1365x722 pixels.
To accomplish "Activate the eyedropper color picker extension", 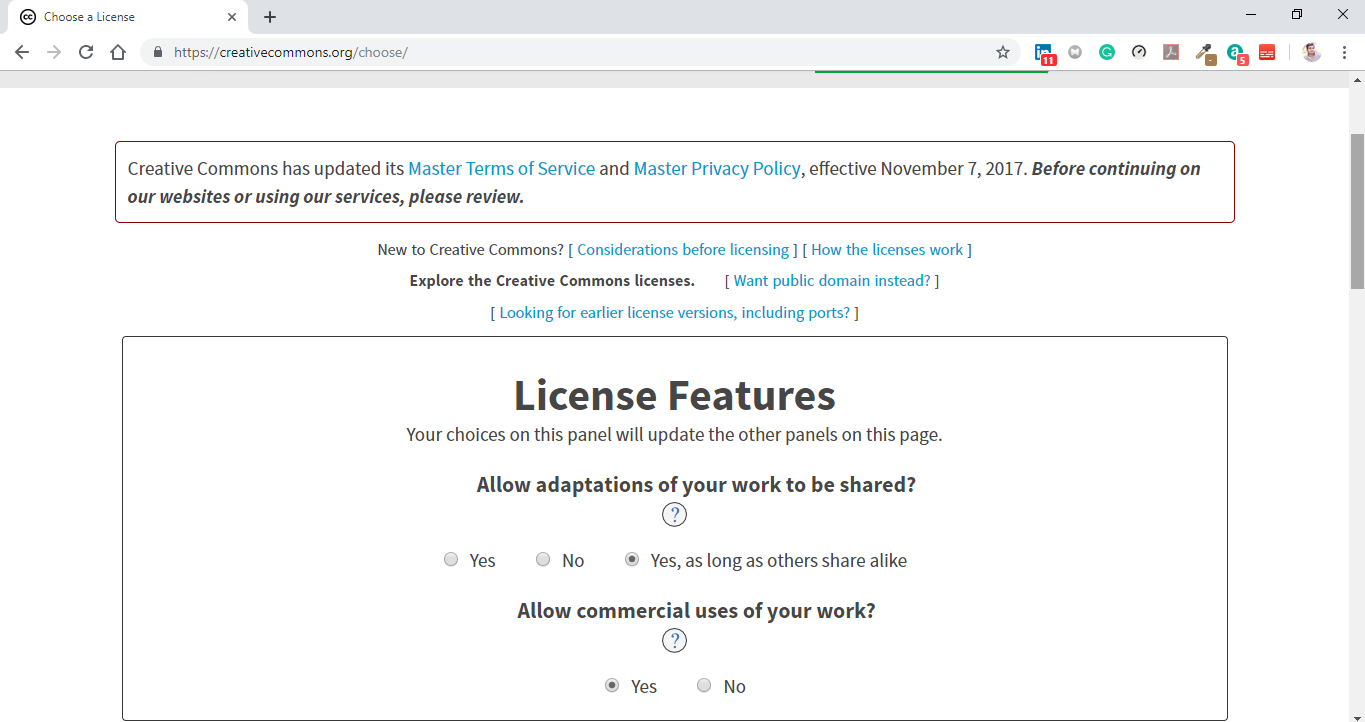I will [x=1205, y=53].
